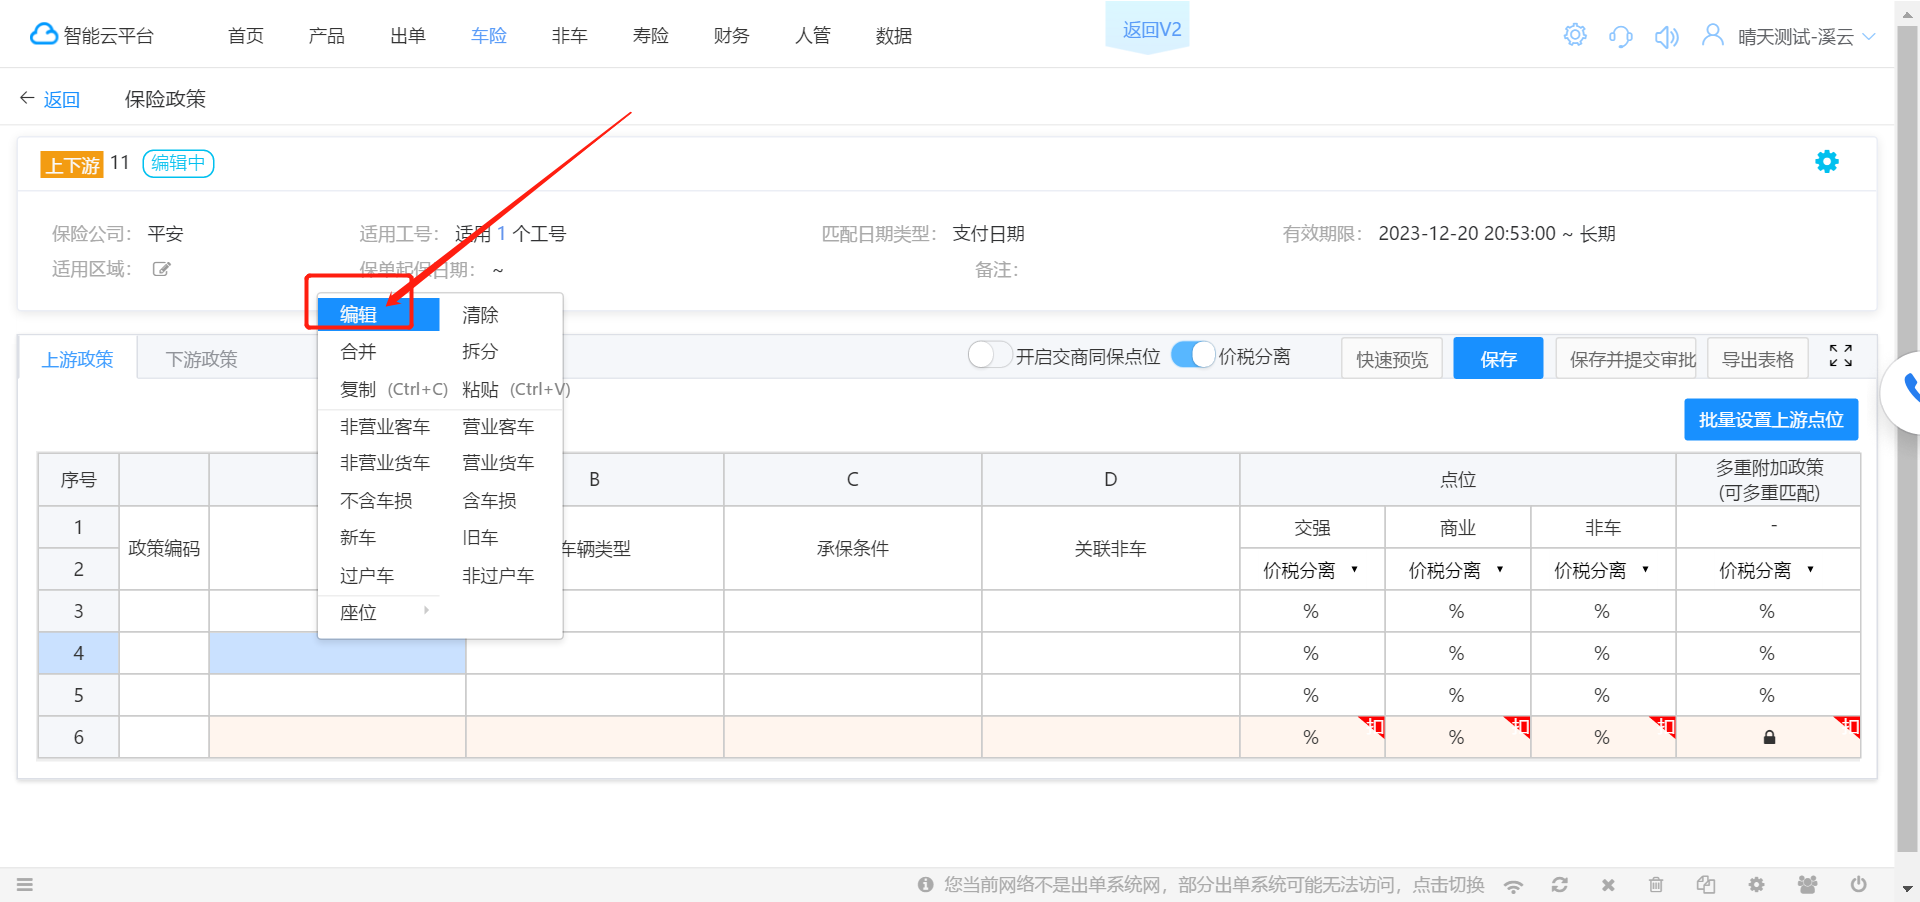The width and height of the screenshot is (1920, 902).
Task: Choose 非过户车 from context menu
Action: pyautogui.click(x=499, y=576)
